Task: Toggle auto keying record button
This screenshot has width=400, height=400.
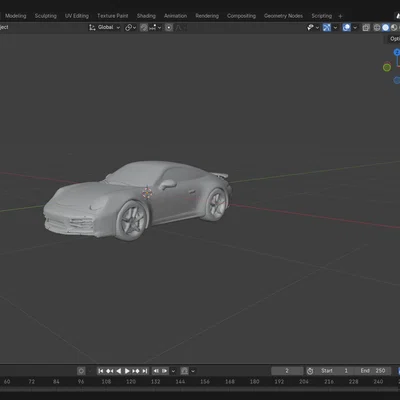Action: (x=81, y=371)
